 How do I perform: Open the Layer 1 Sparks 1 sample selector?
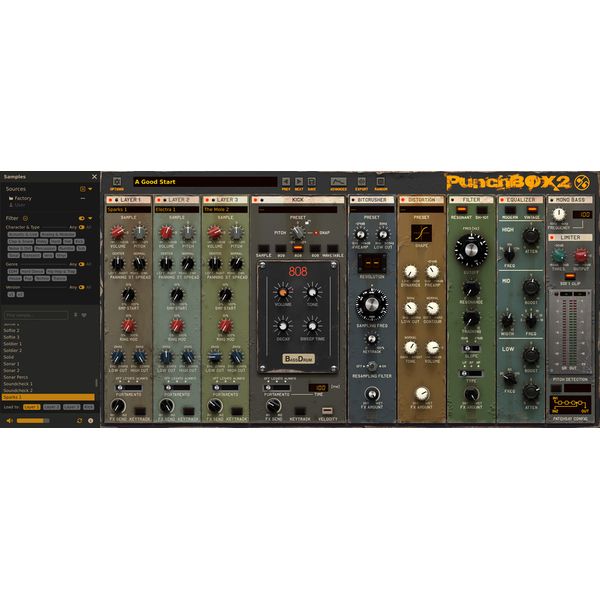[x=129, y=209]
